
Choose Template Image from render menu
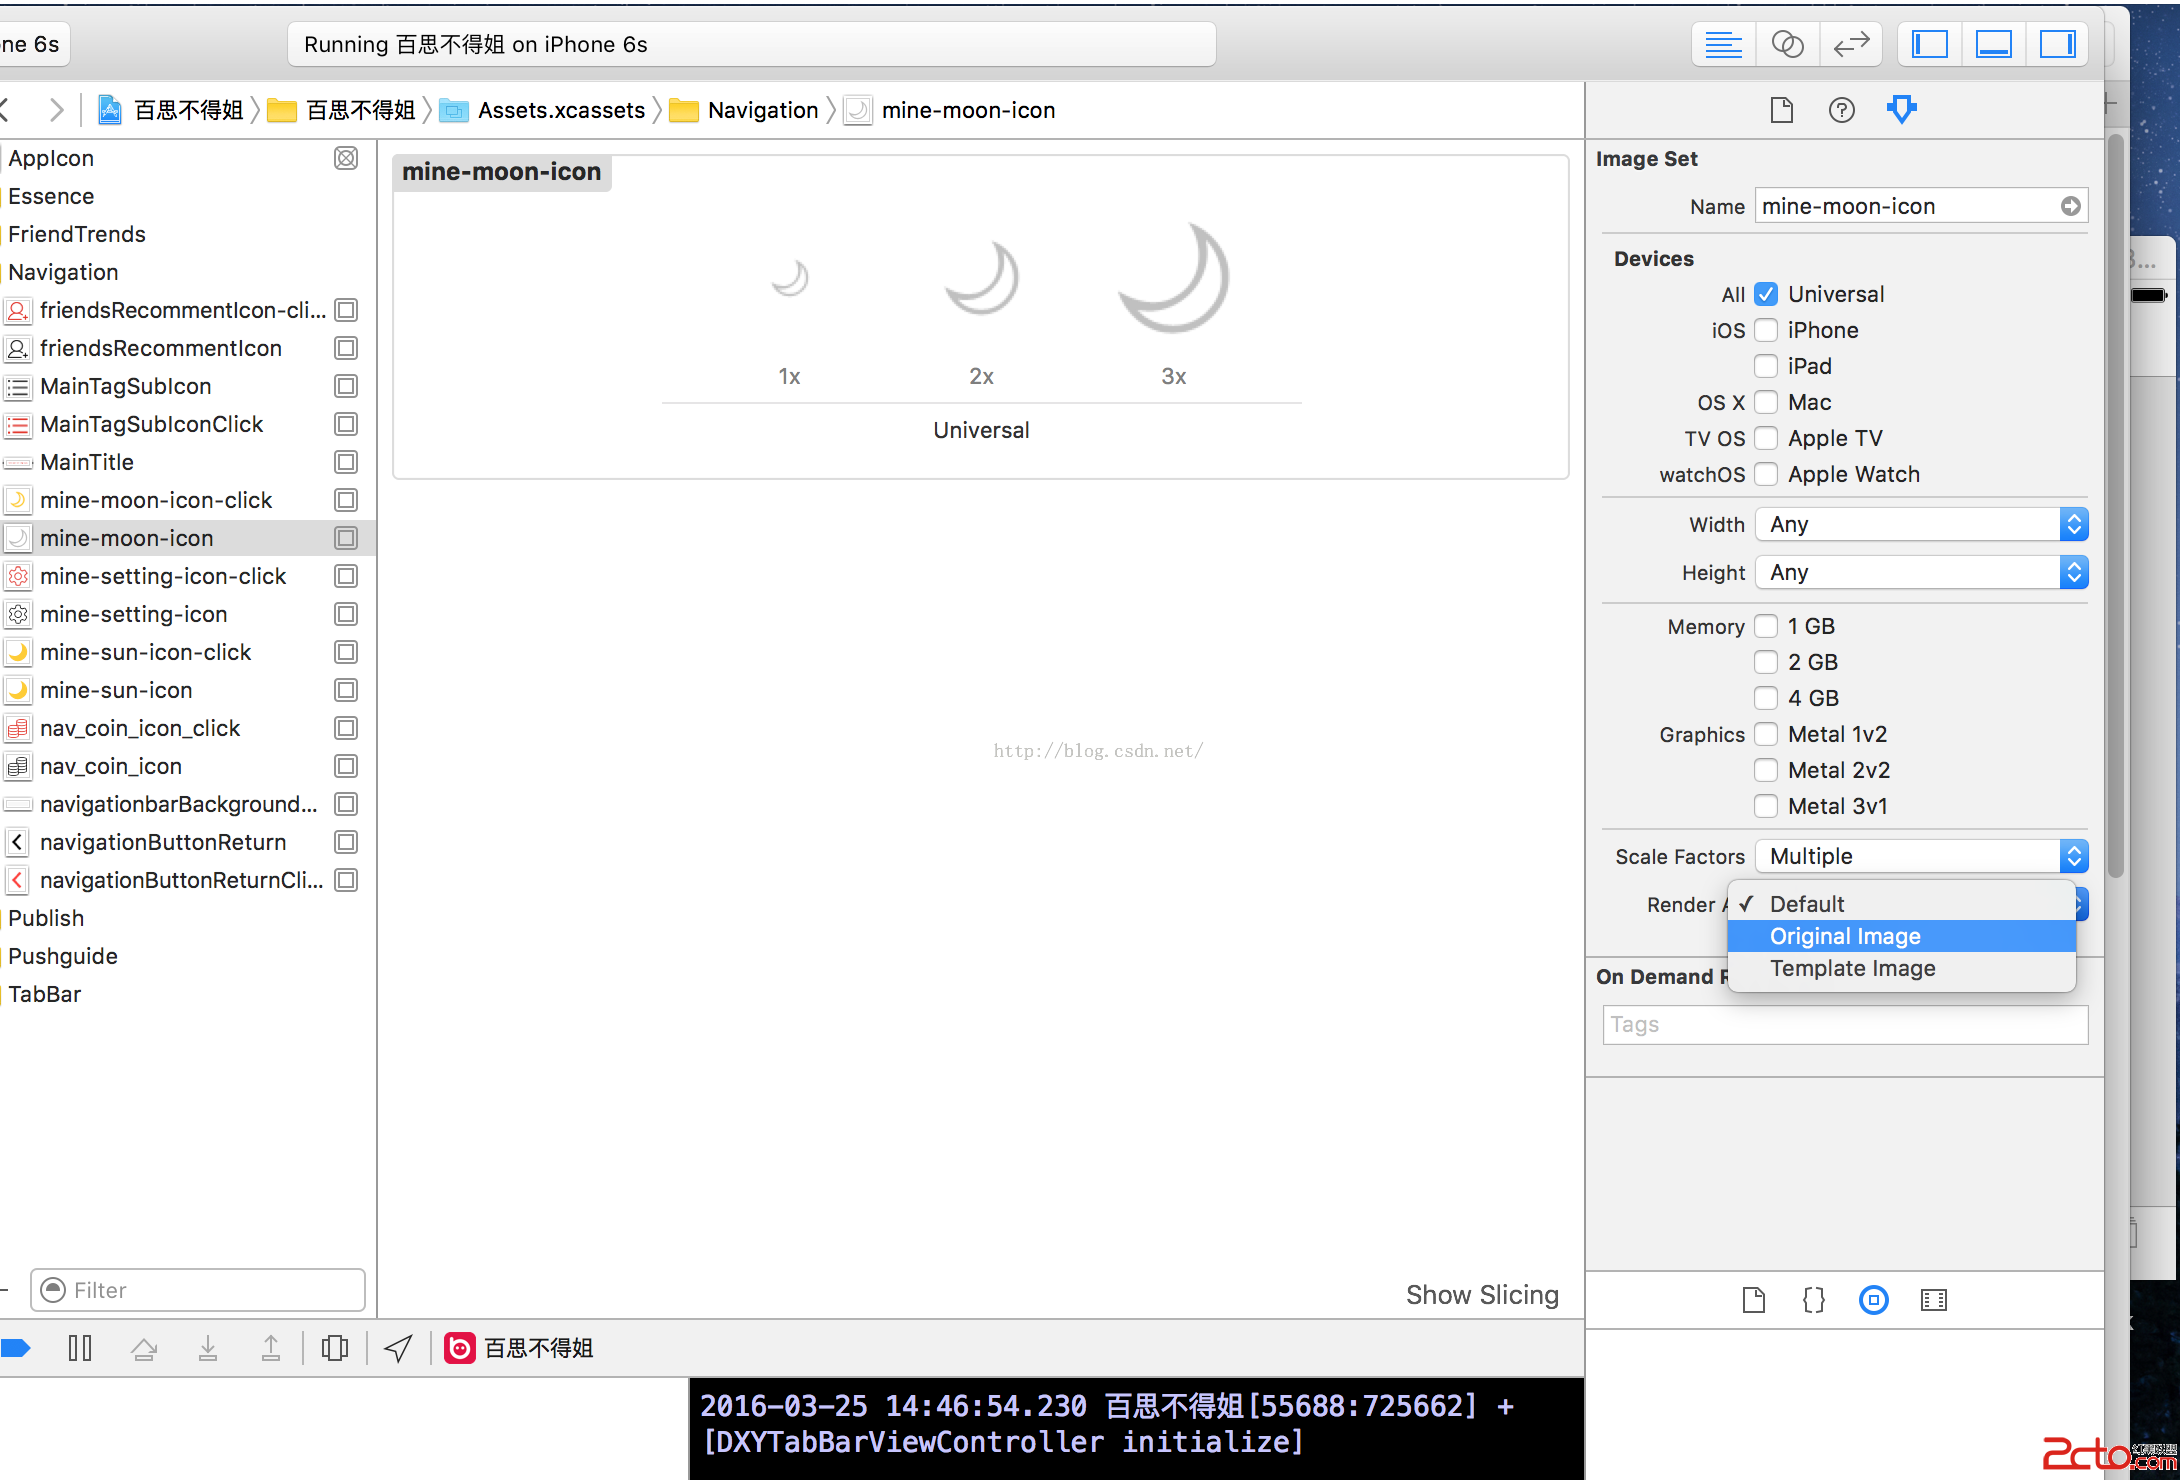click(x=1852, y=968)
